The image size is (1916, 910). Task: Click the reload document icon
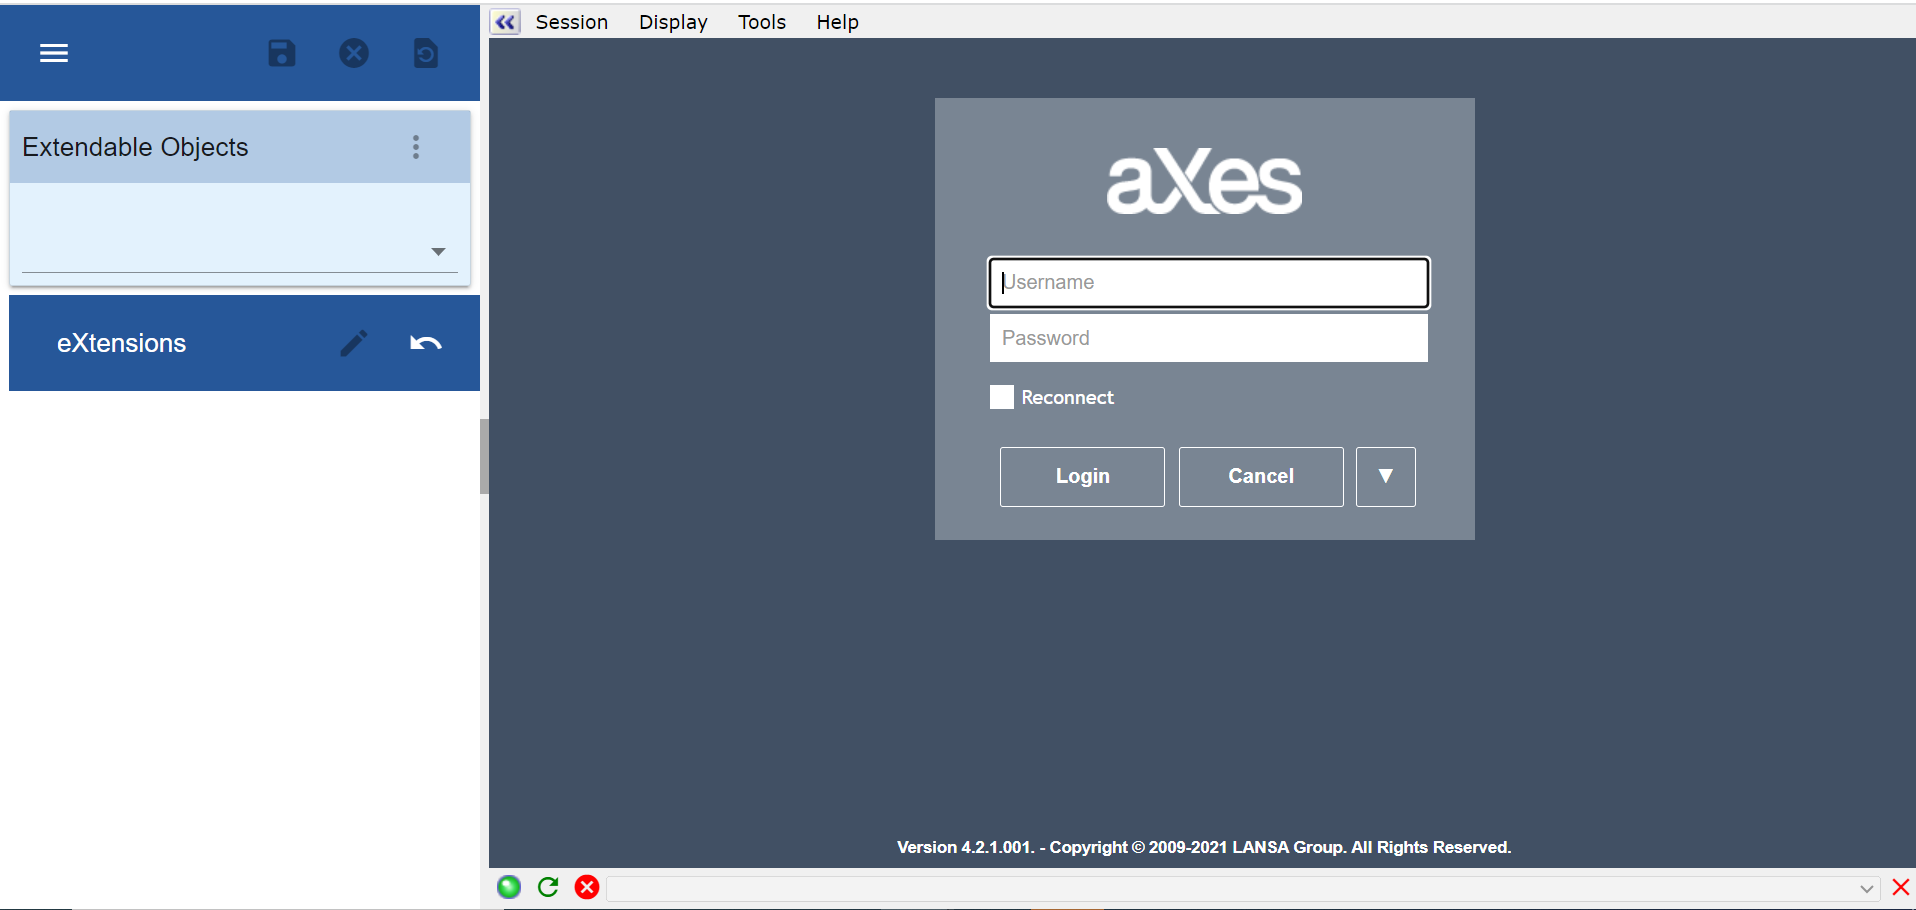(x=426, y=53)
